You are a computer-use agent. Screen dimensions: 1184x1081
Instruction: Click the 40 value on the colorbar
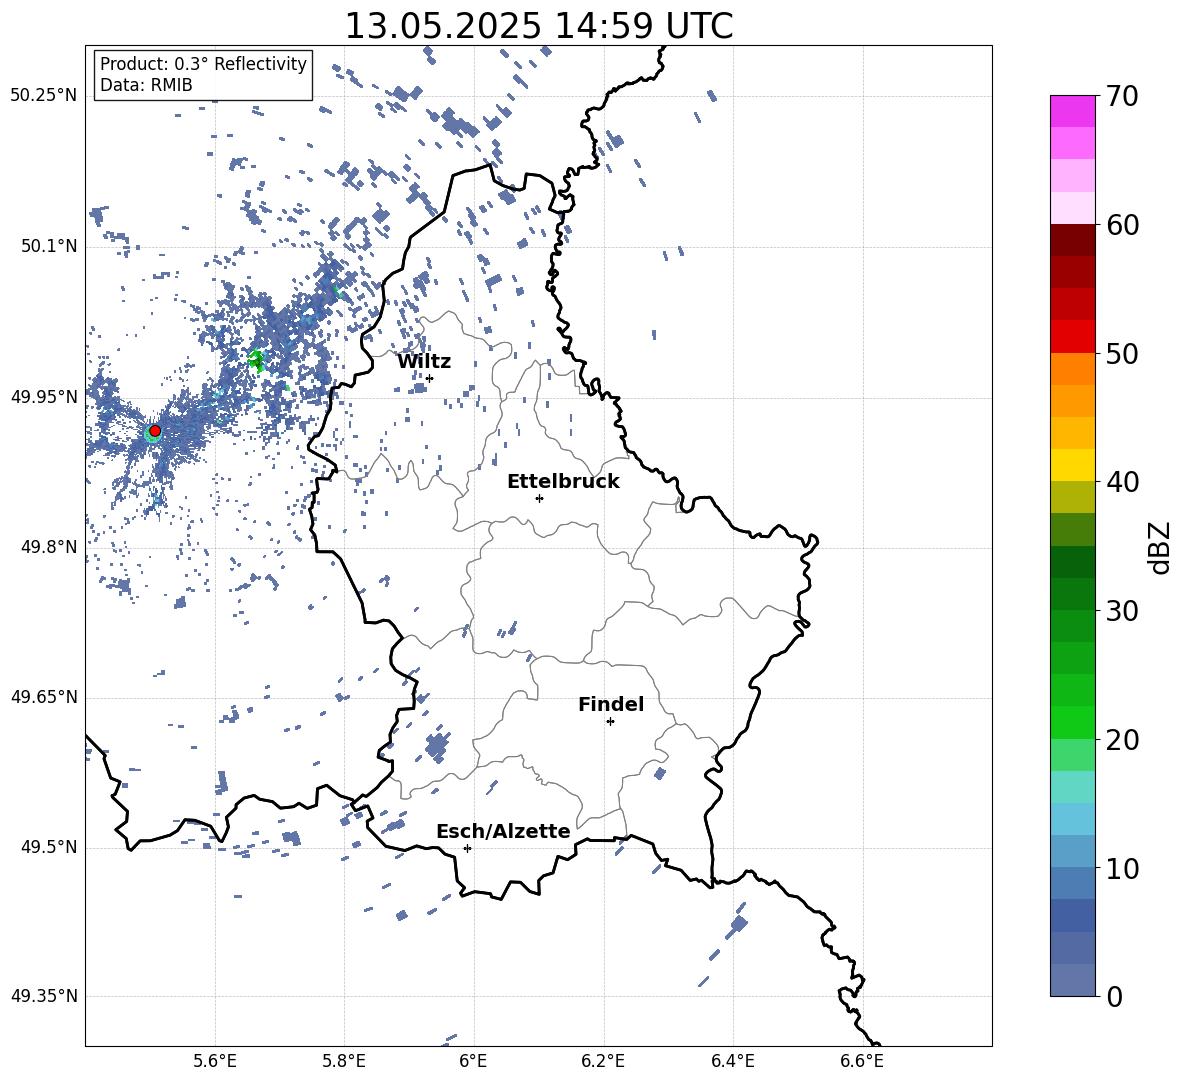pyautogui.click(x=1122, y=482)
